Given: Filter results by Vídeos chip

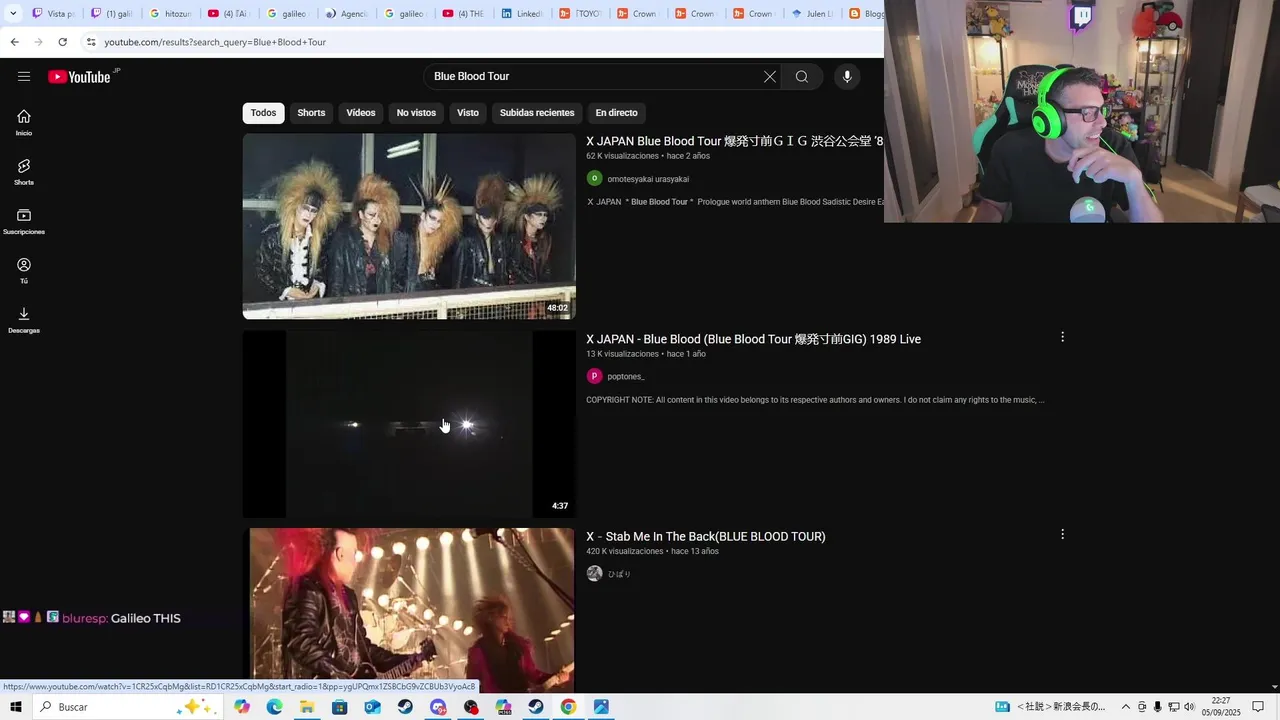Looking at the screenshot, I should coord(361,113).
